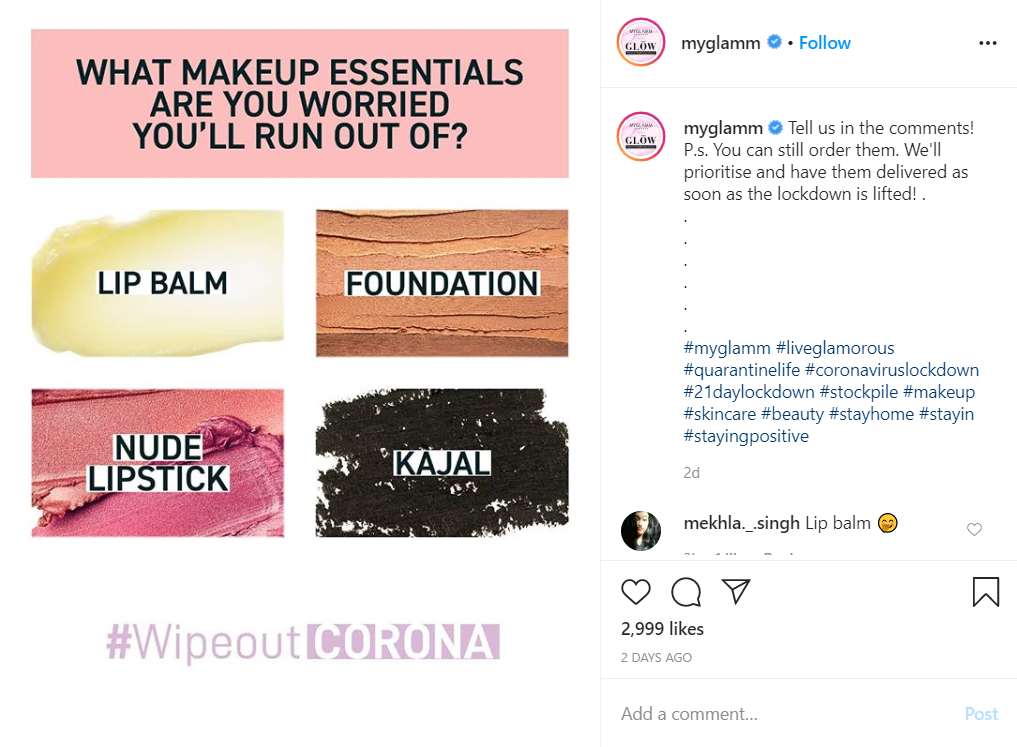The height and width of the screenshot is (747, 1017).
Task: Open myglamm username in header
Action: (x=720, y=43)
